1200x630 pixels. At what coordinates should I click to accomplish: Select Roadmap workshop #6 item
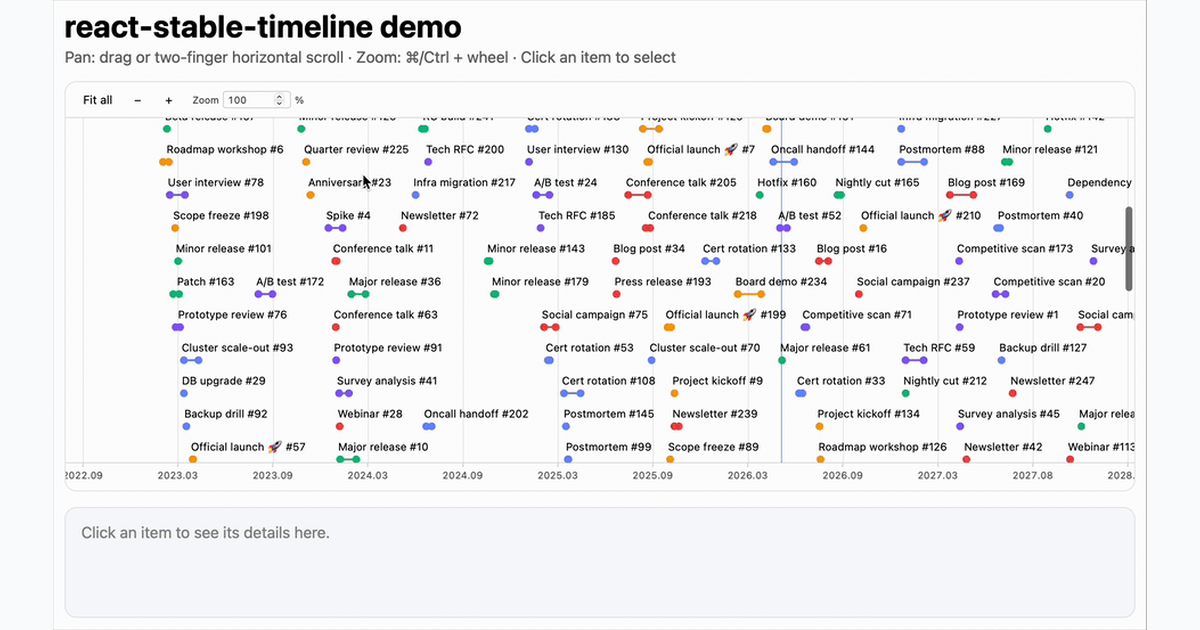coord(225,149)
